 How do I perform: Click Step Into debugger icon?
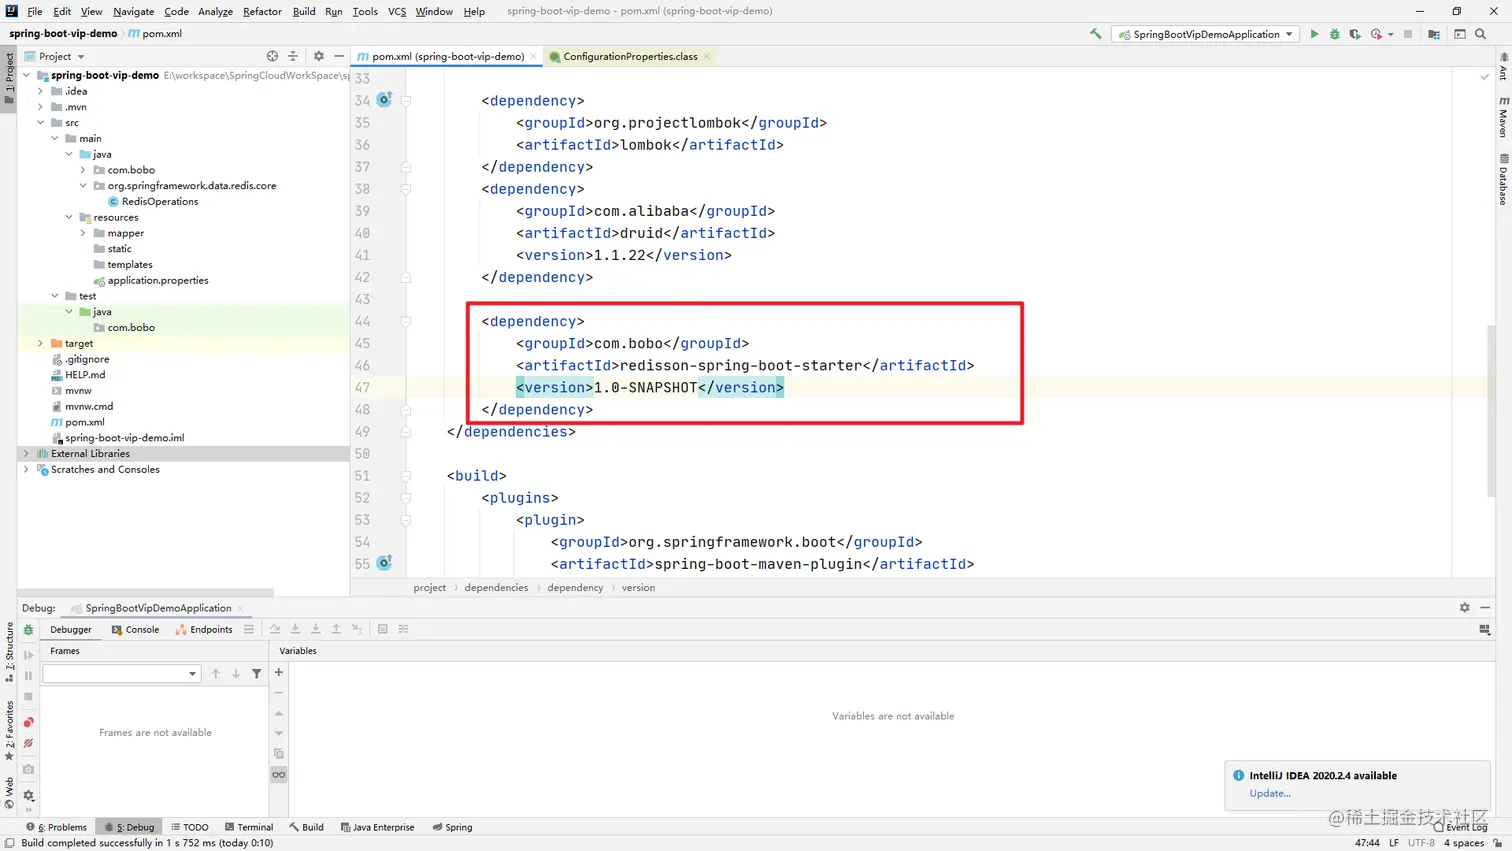pyautogui.click(x=295, y=629)
